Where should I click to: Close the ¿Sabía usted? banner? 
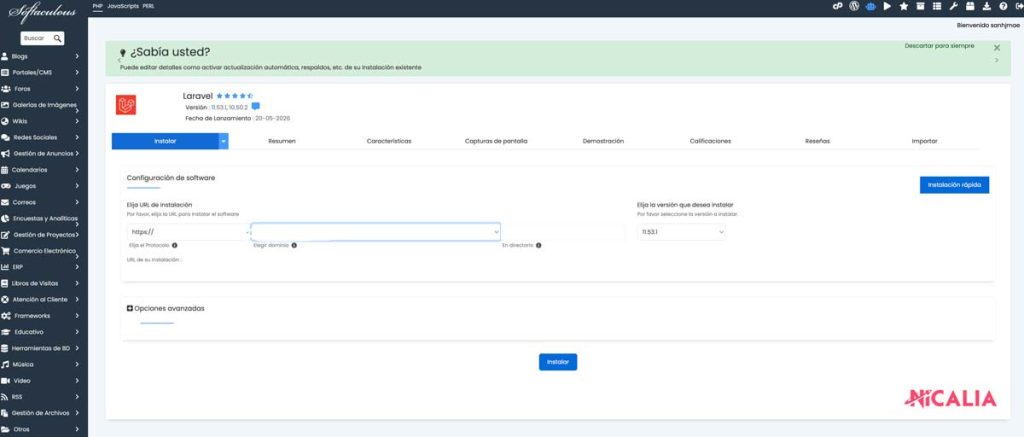coord(997,48)
